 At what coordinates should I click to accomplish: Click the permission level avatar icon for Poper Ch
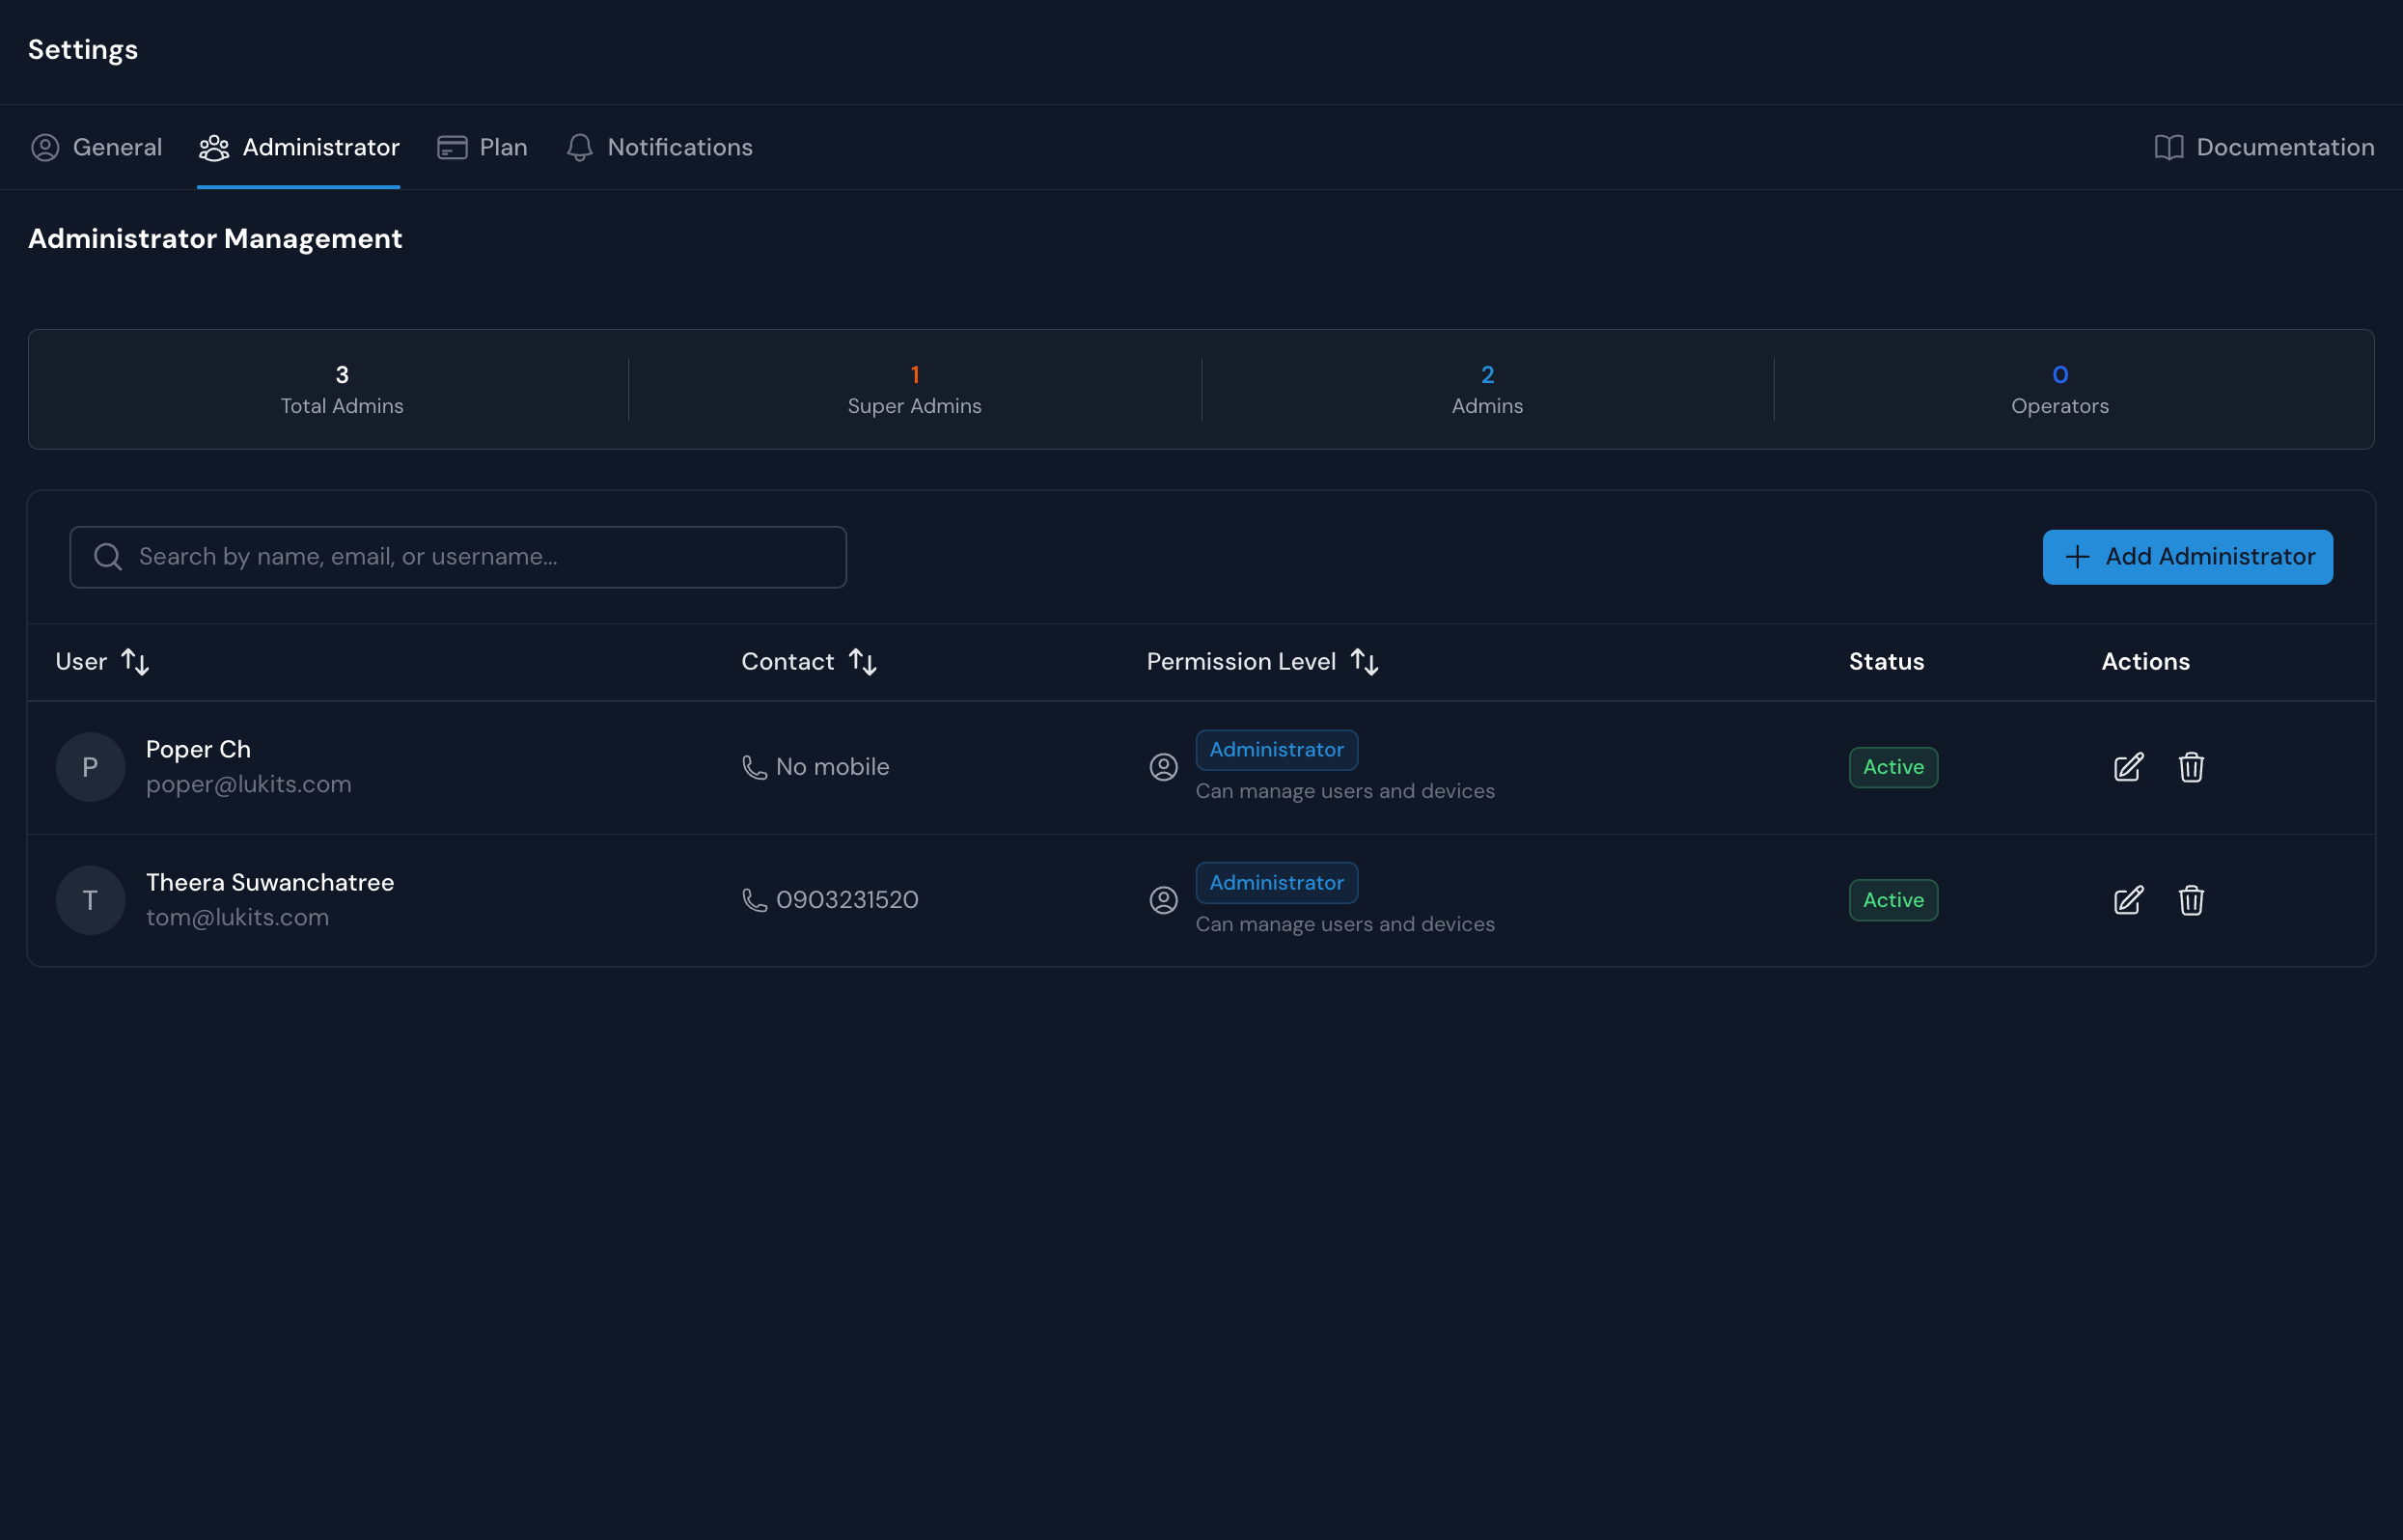tap(1163, 767)
